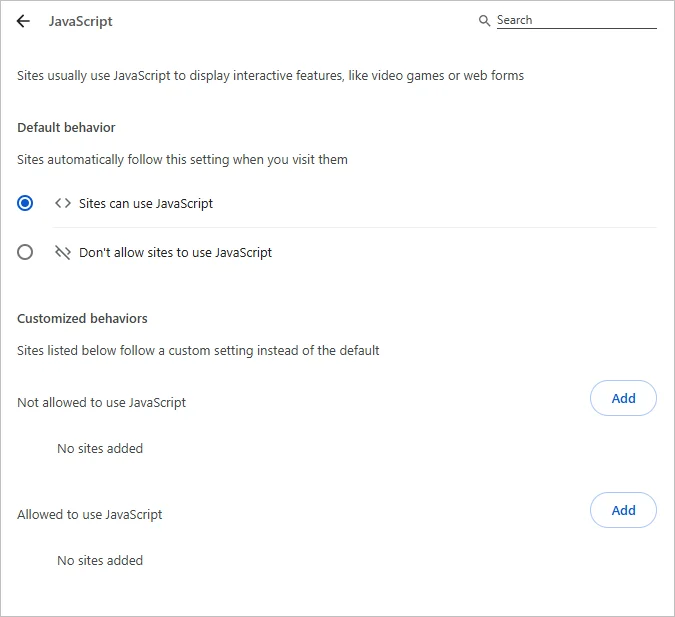Screen dimensions: 675x617
Task: Click 'Don't allow sites to use JavaScript' label
Action: point(175,252)
